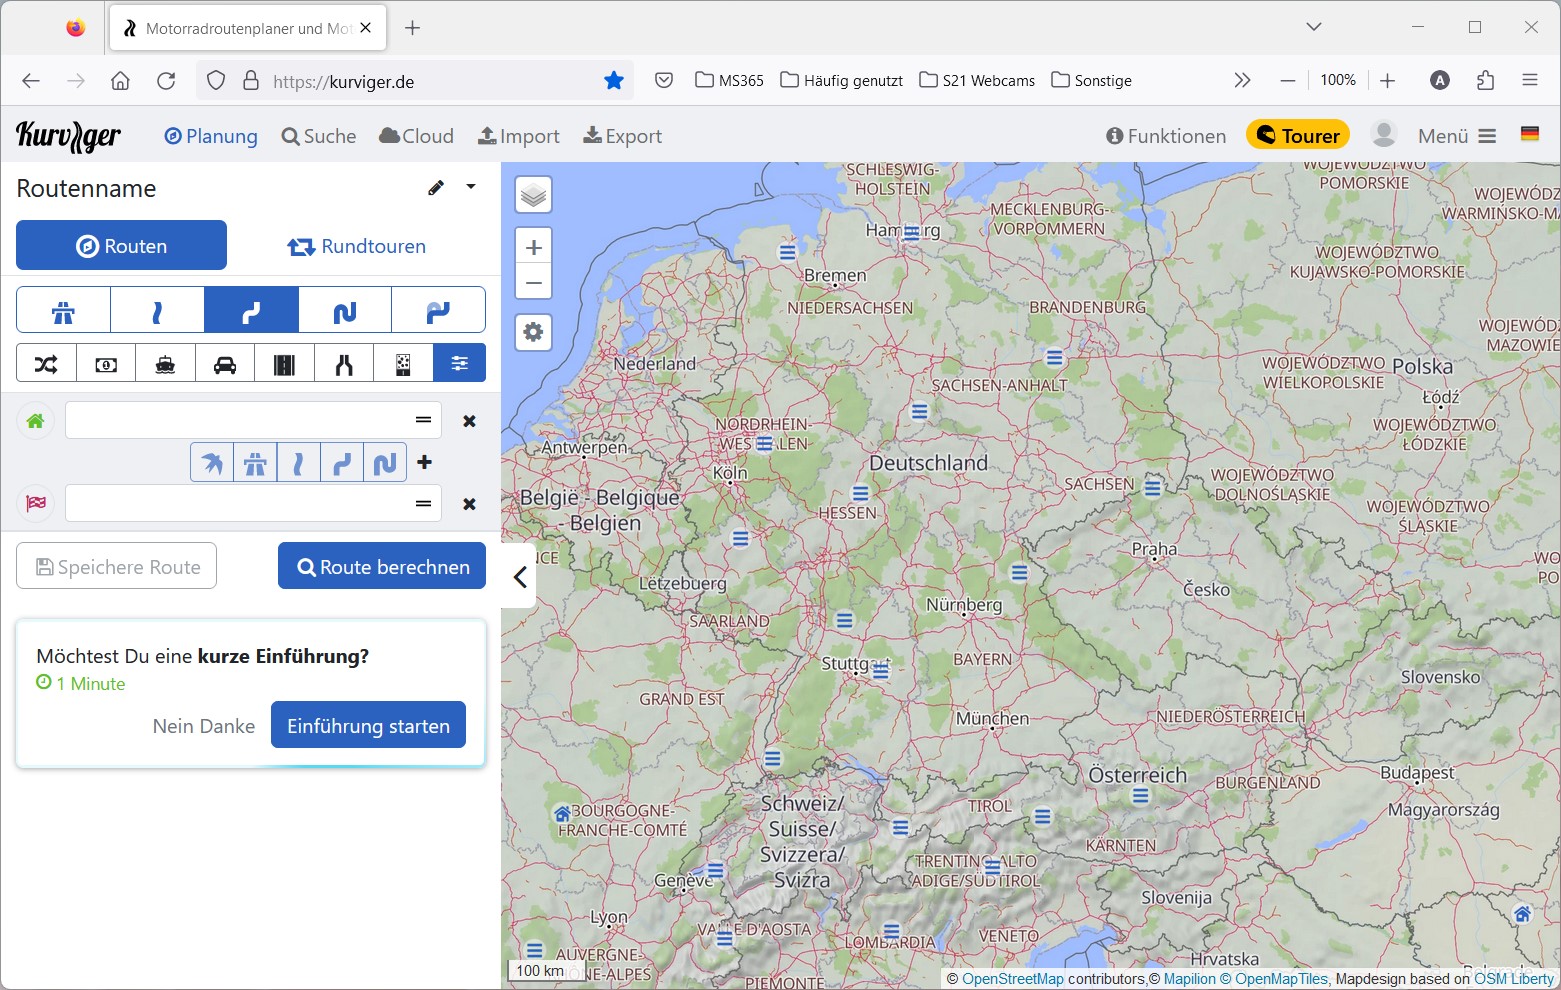Open the Cloud menu item
1561x990 pixels.
coord(416,136)
